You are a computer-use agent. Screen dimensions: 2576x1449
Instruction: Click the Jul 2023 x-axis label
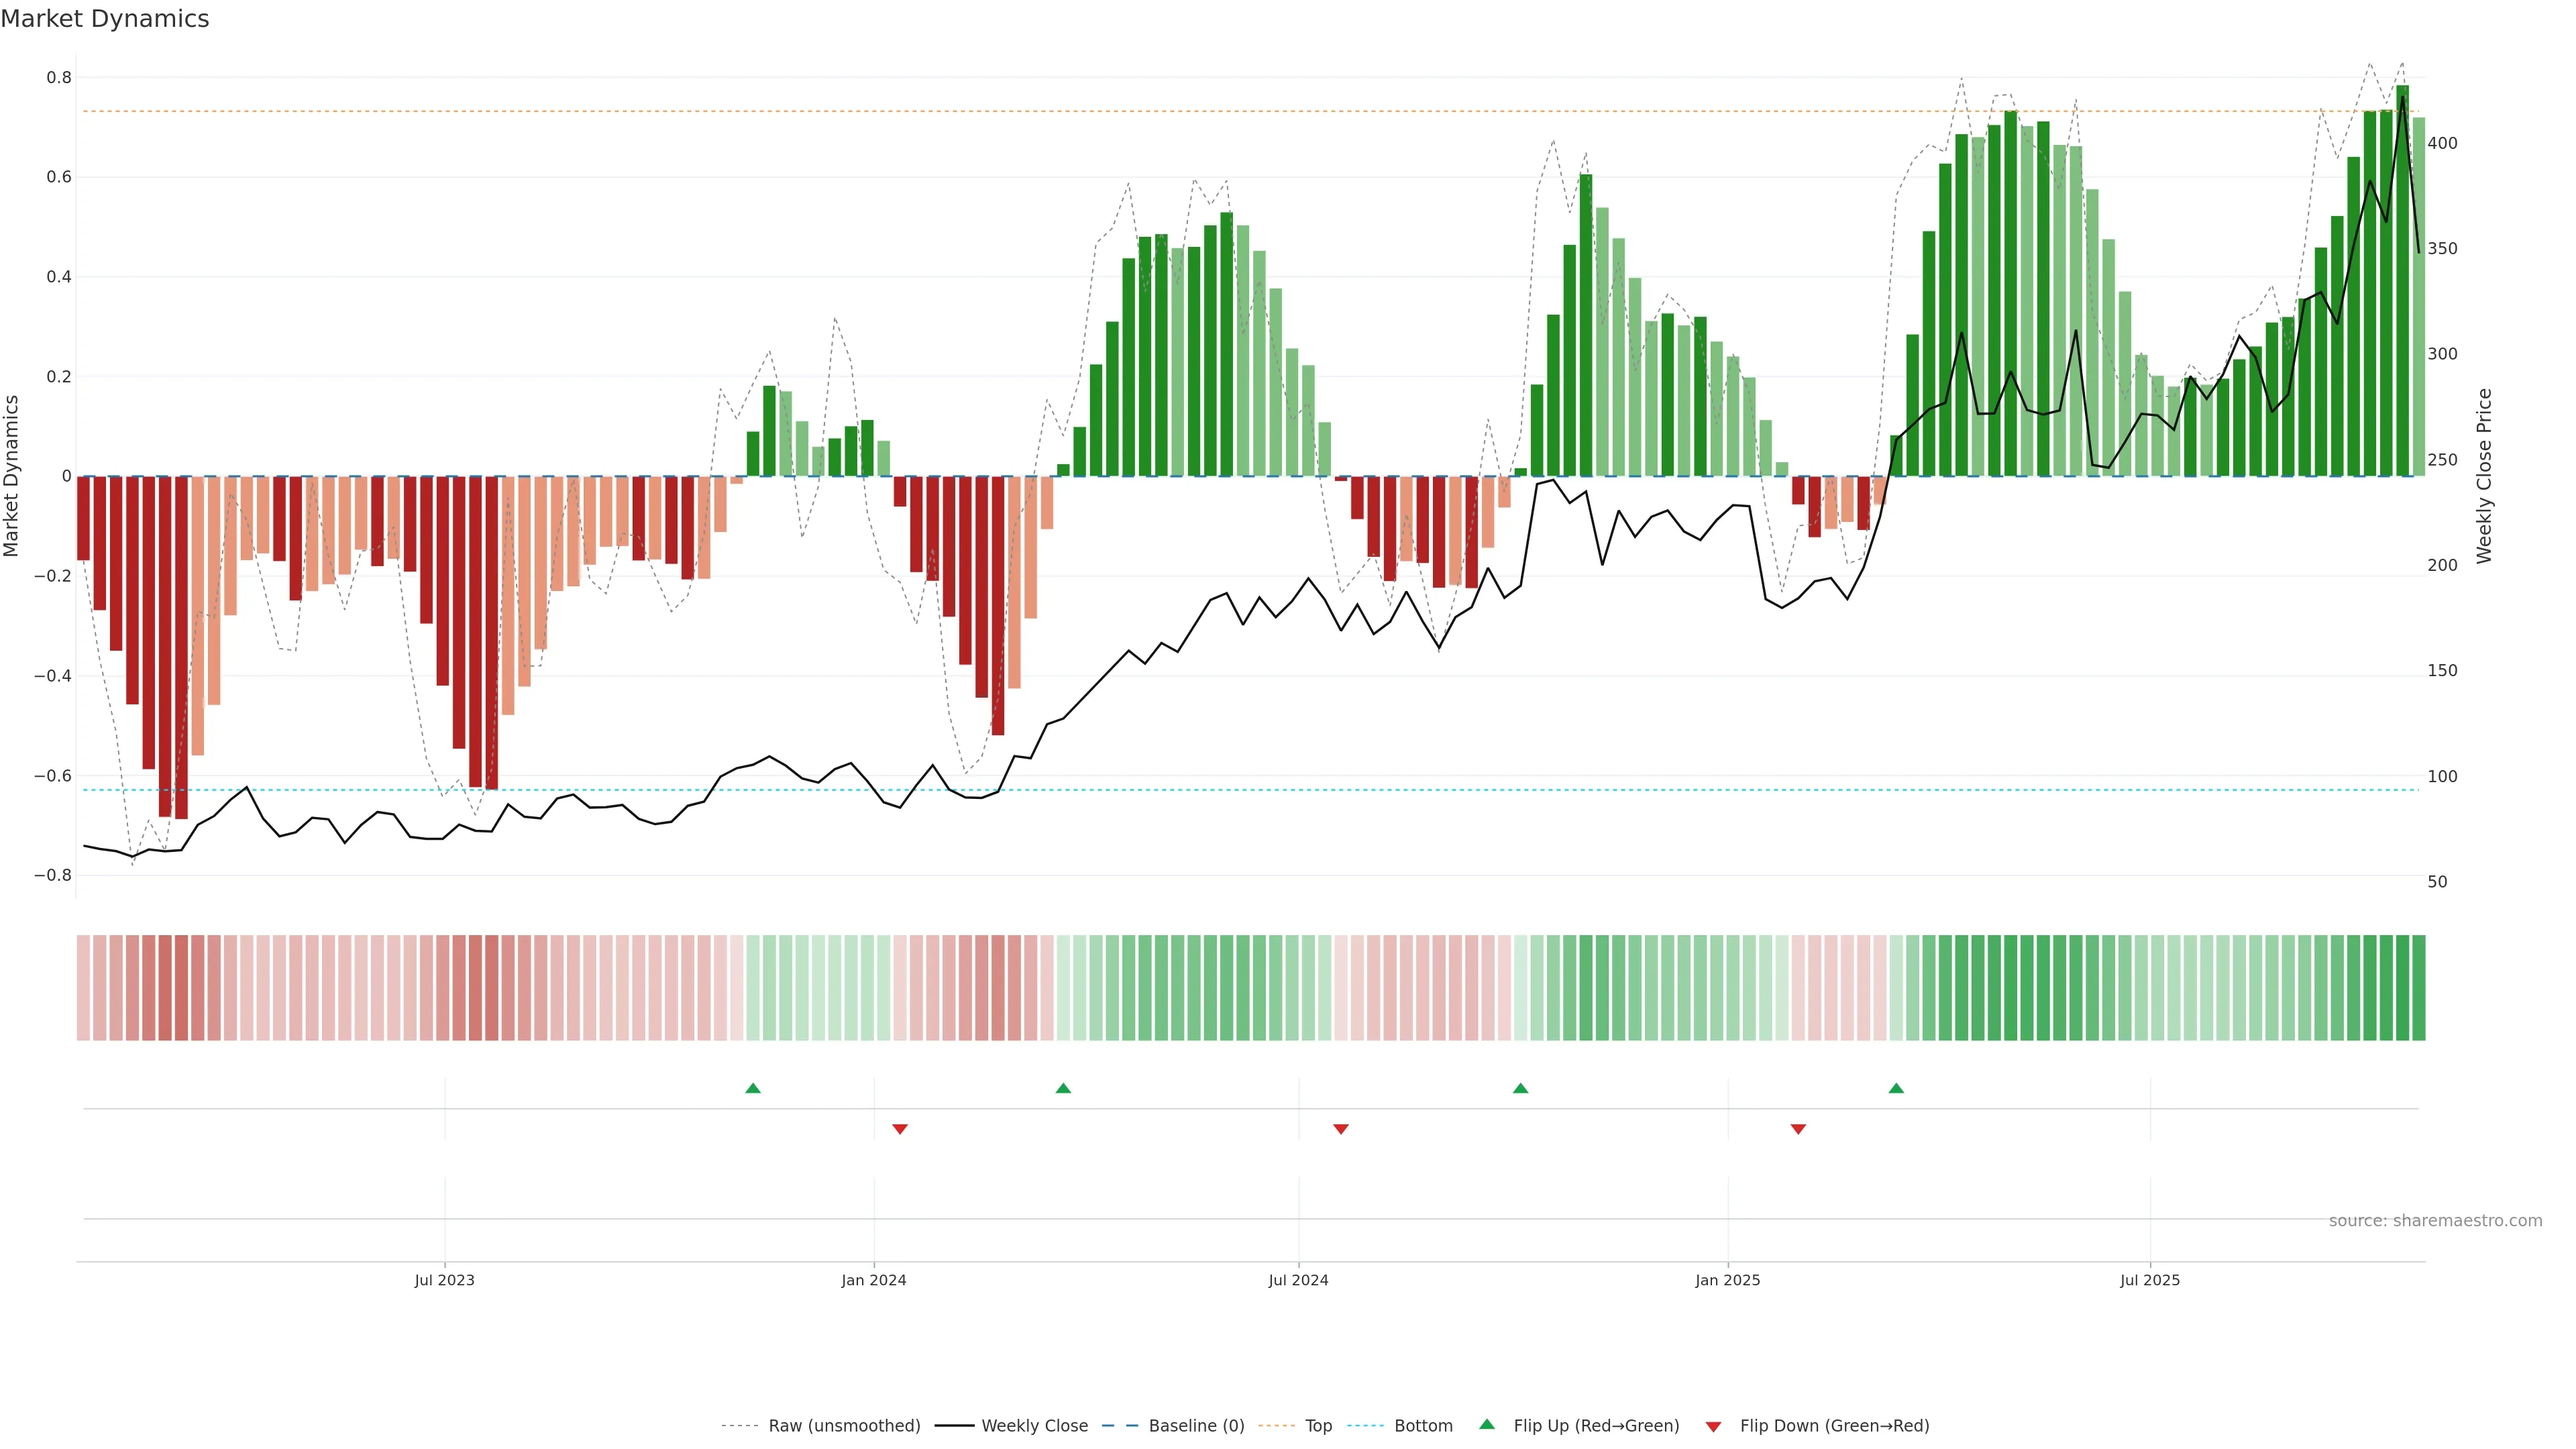(444, 1280)
